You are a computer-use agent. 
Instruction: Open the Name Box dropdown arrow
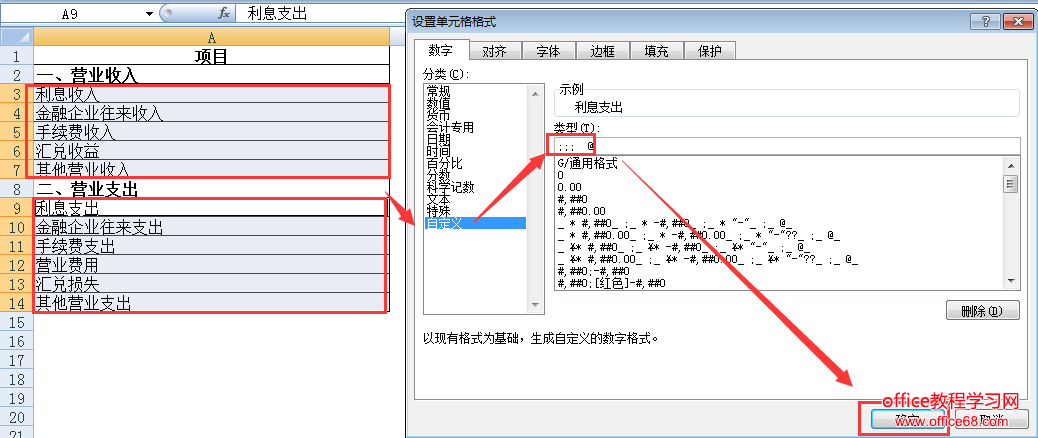149,13
